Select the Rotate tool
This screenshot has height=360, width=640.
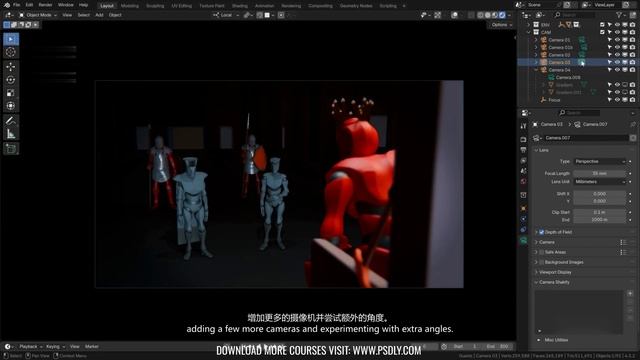coord(11,80)
